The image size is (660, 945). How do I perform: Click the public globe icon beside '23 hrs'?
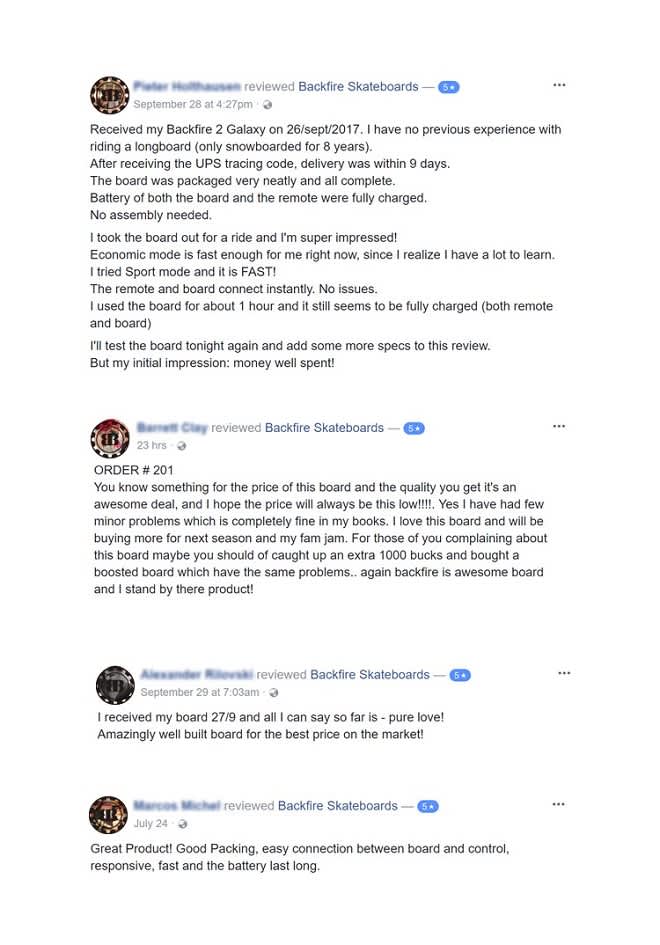(x=181, y=445)
